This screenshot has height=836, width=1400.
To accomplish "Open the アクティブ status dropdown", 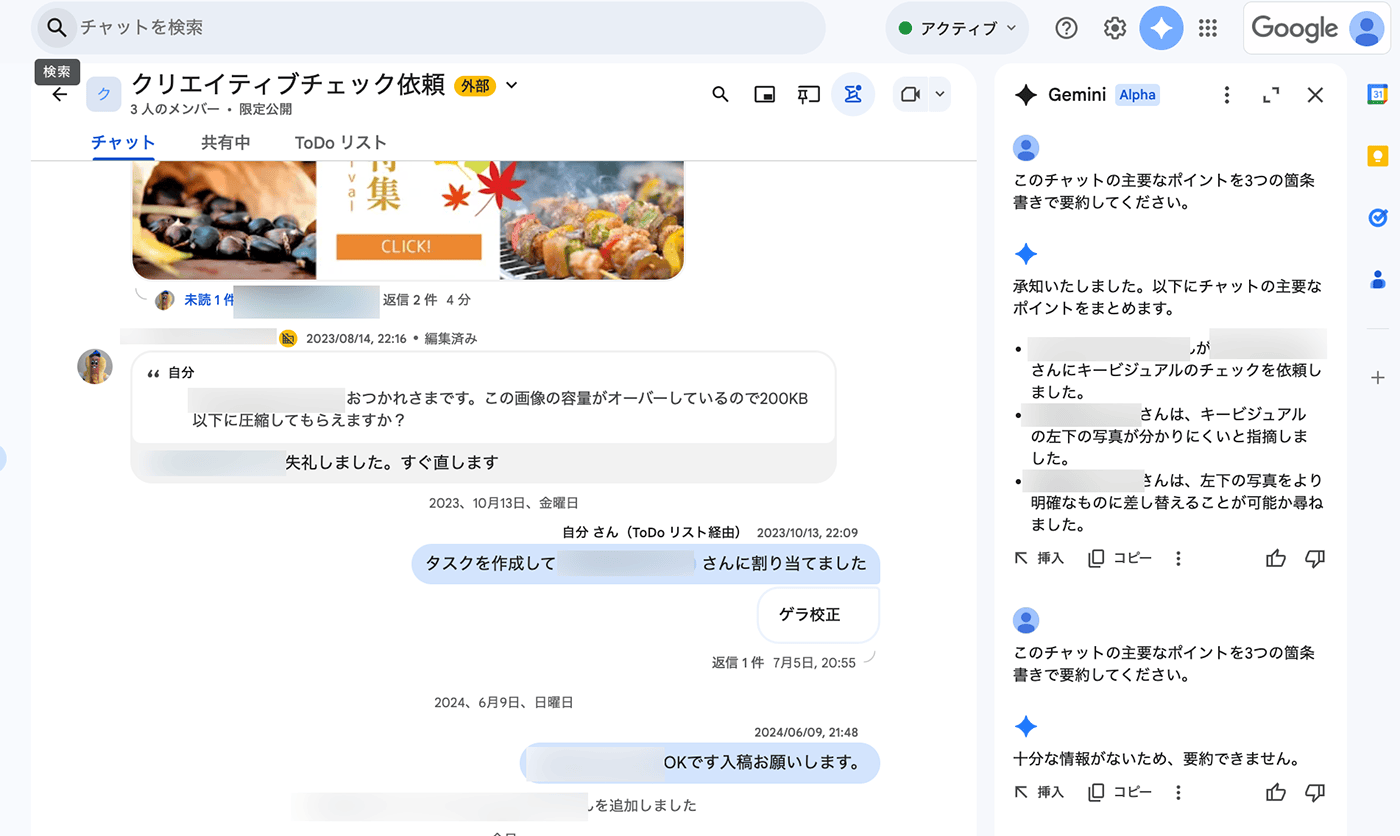I will click(x=957, y=28).
